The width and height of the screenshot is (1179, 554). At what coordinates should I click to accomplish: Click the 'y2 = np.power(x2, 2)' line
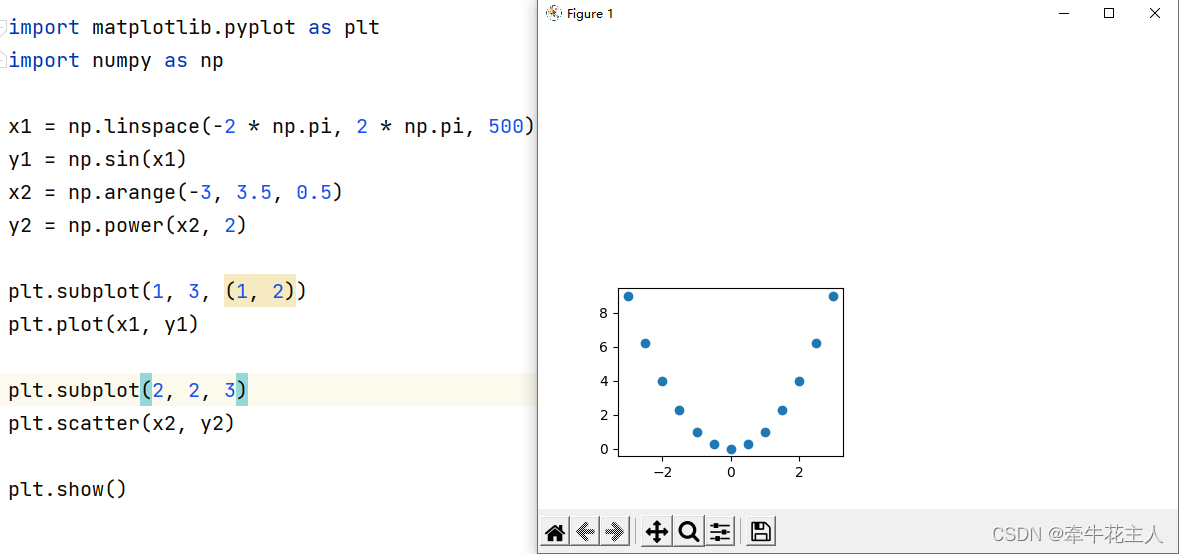[x=127, y=226]
